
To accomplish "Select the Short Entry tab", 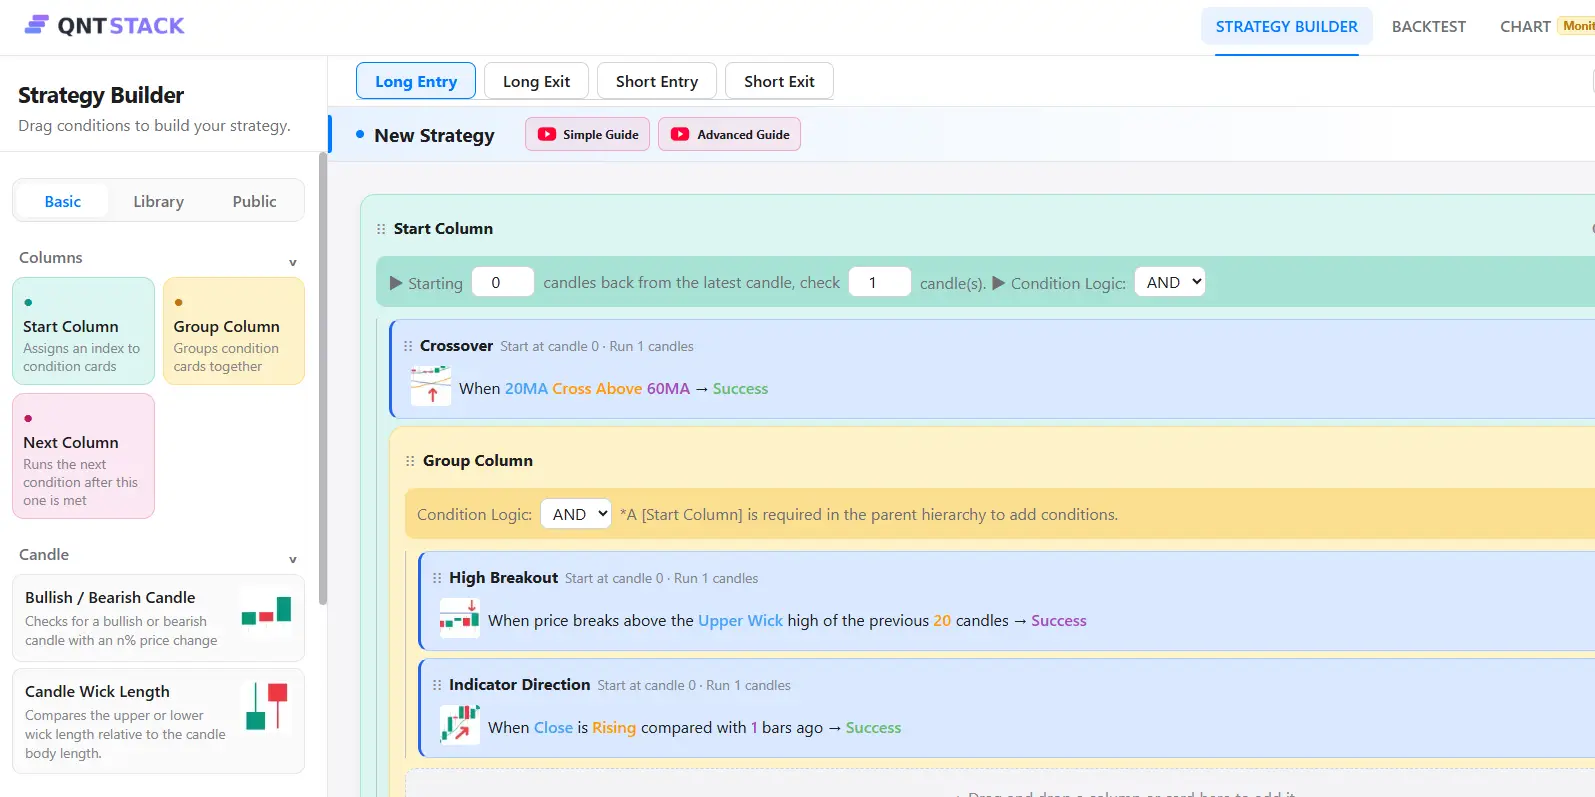I will tap(657, 81).
